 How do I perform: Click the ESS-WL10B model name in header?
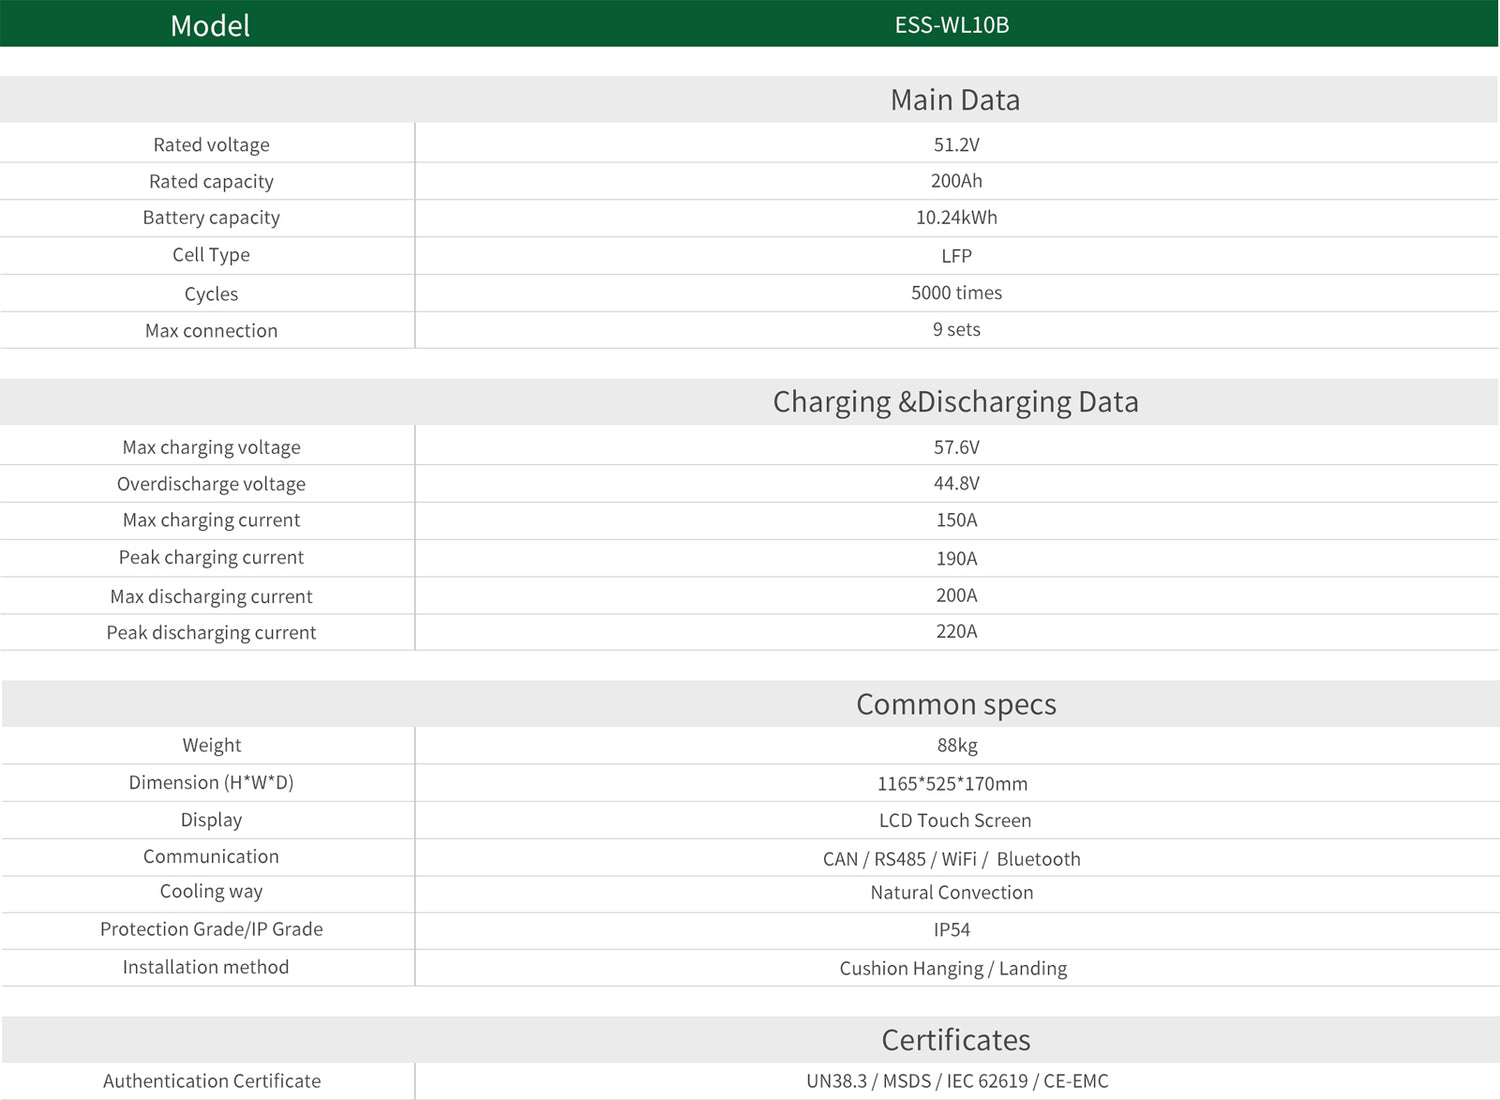(x=951, y=25)
